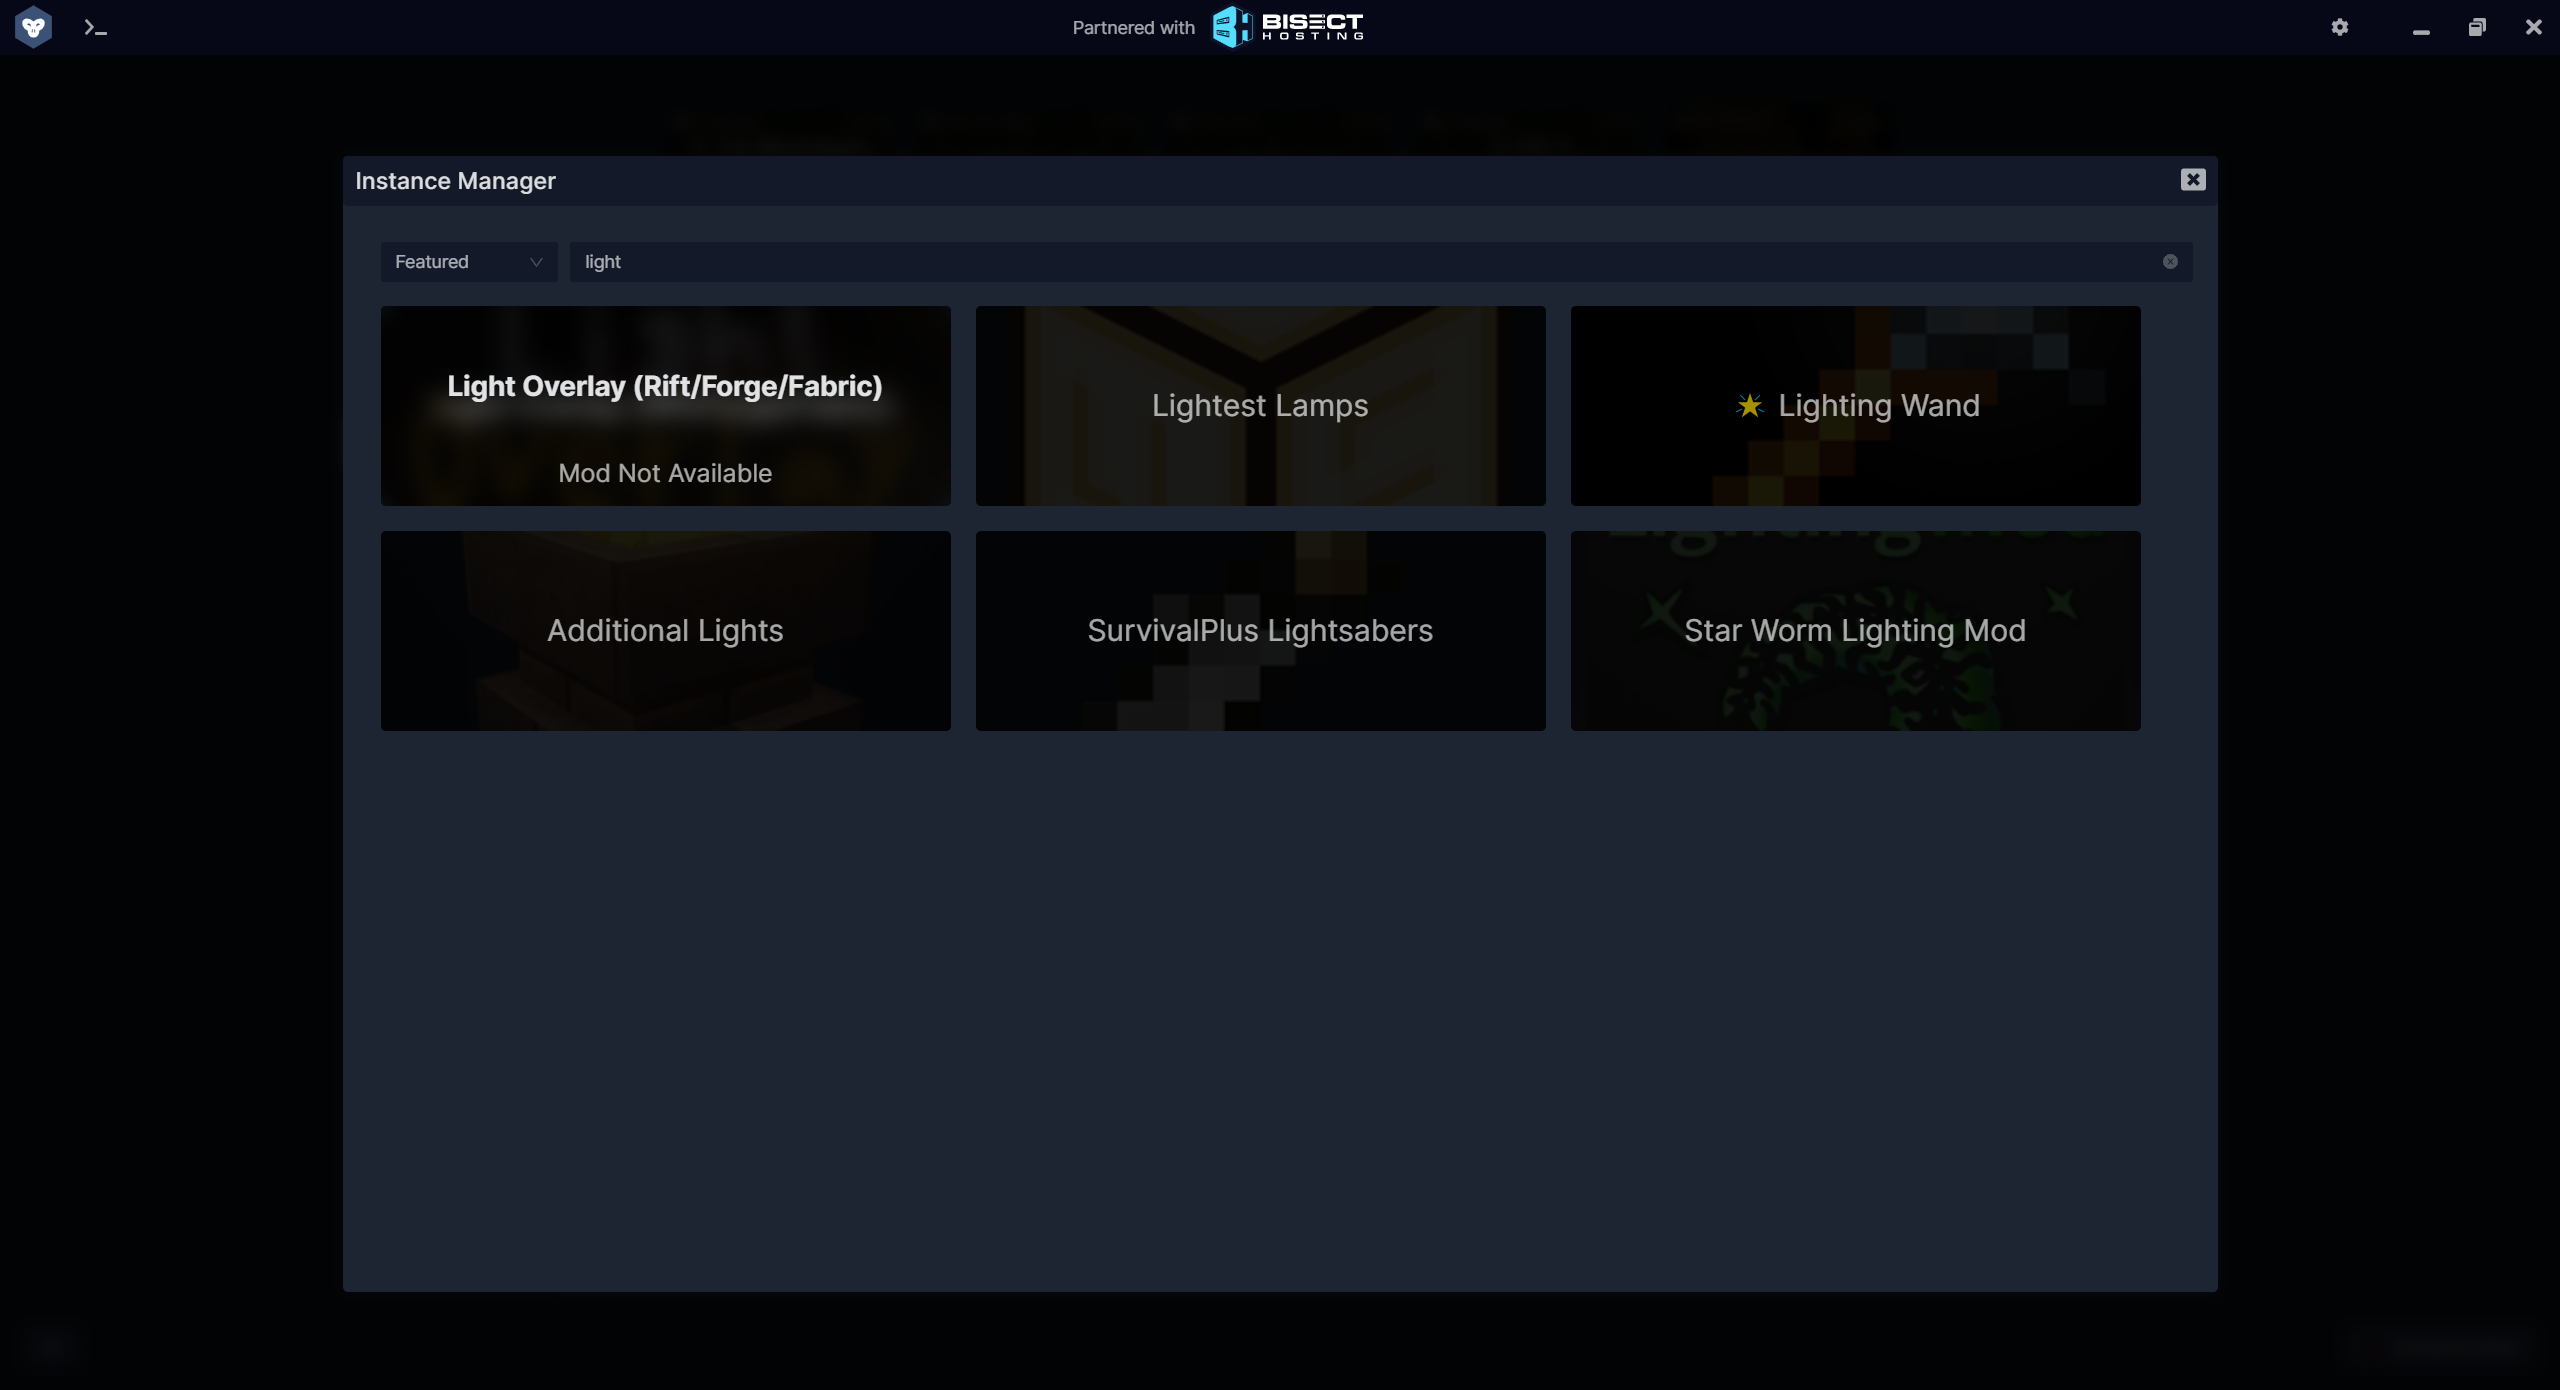
Task: Open the Star Worm Lighting Mod card
Action: 1855,631
